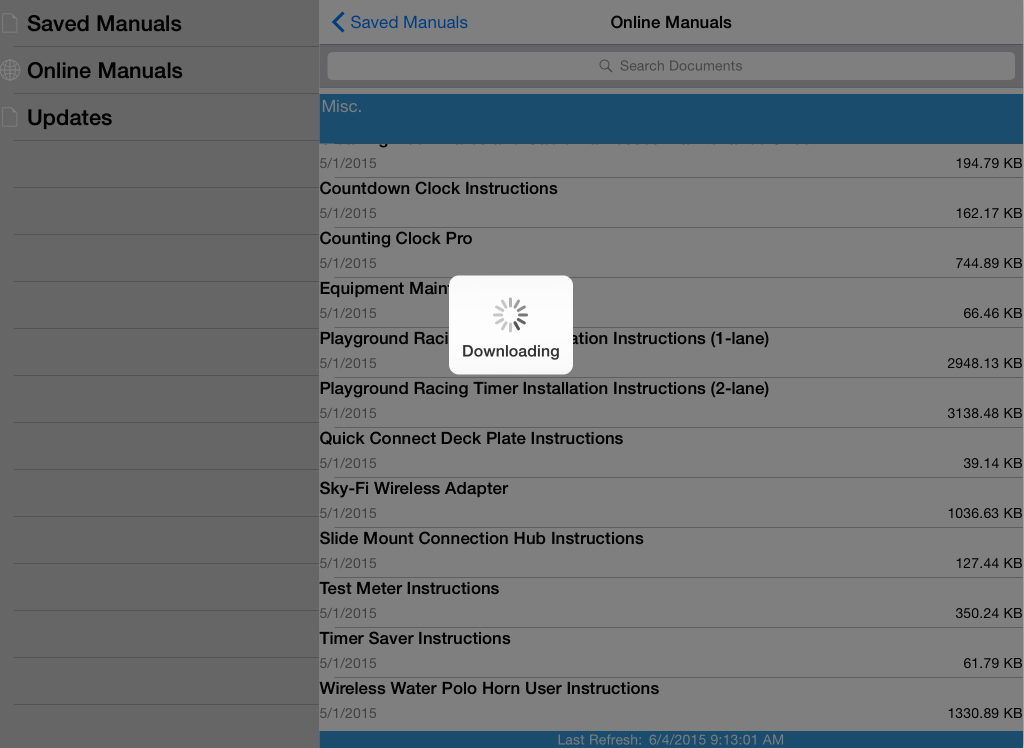Open Playground Racing Timer 1-lane instructions
This screenshot has width=1024, height=748.
click(x=671, y=353)
